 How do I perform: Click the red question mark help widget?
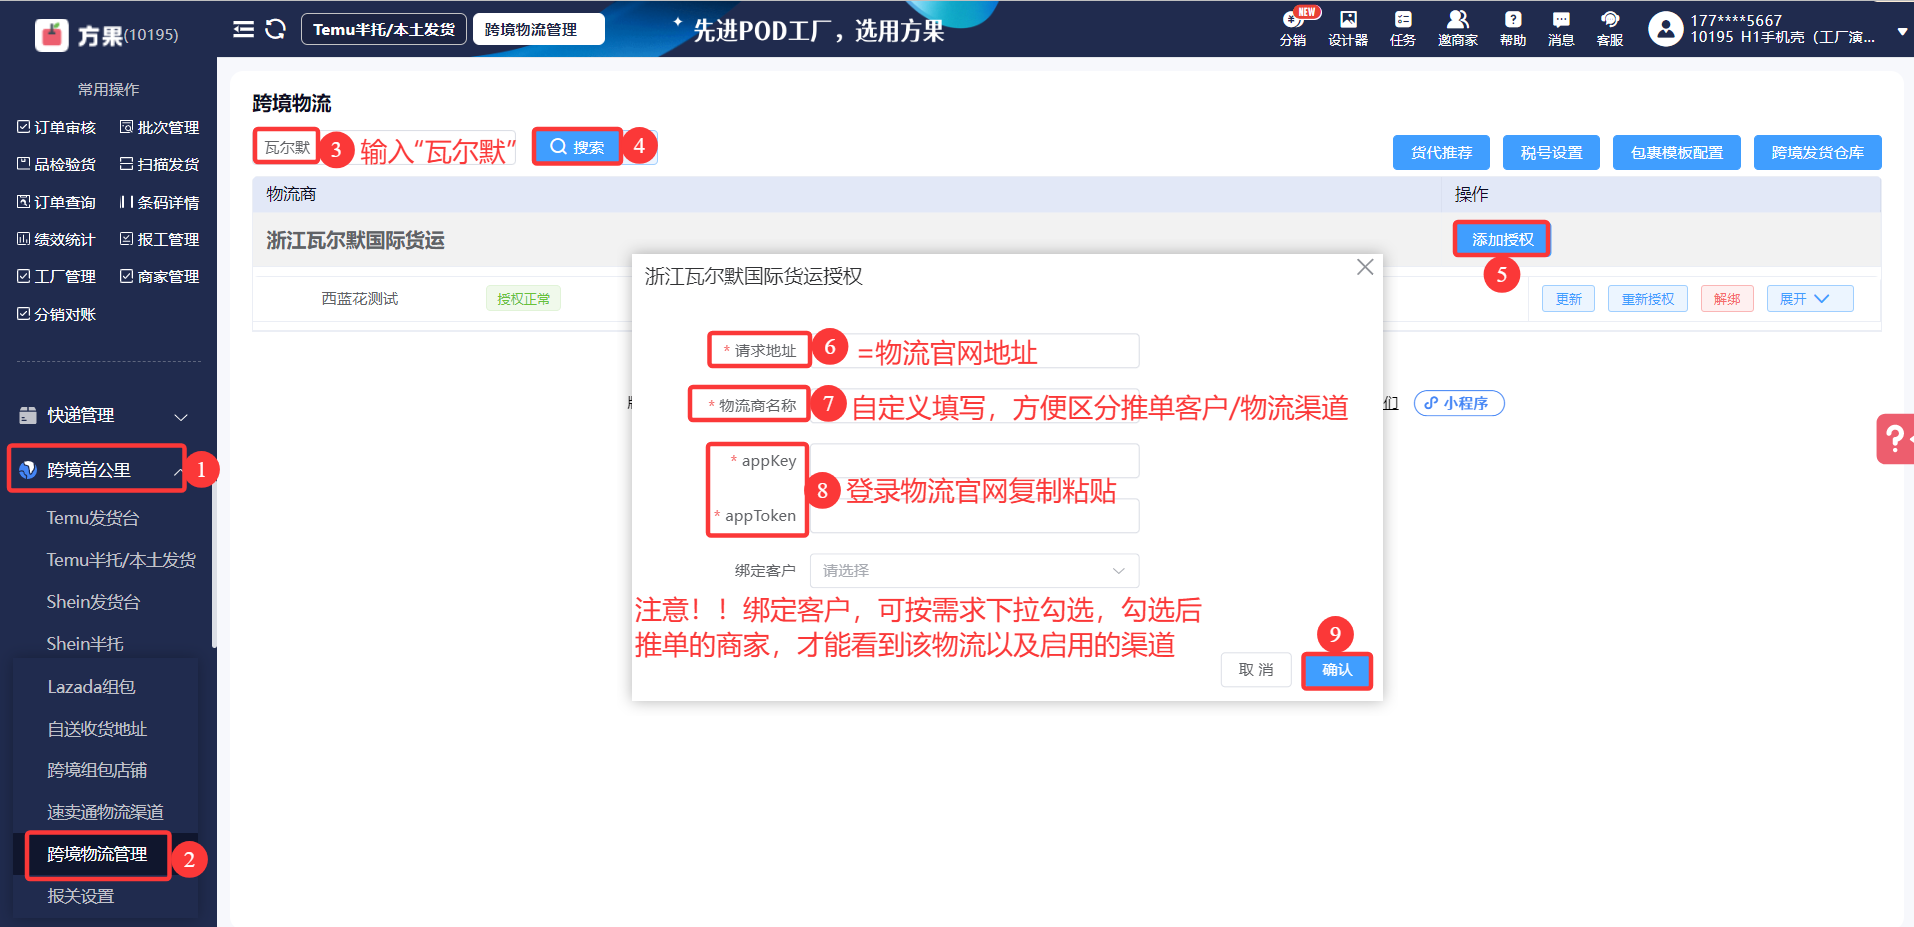click(1895, 439)
